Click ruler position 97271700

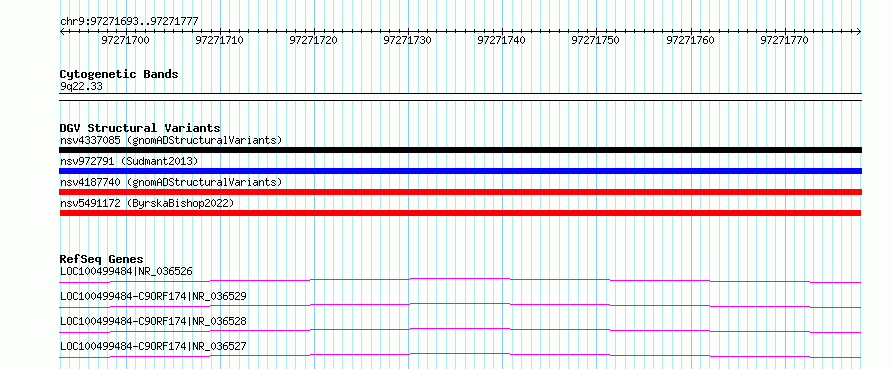click(x=125, y=40)
